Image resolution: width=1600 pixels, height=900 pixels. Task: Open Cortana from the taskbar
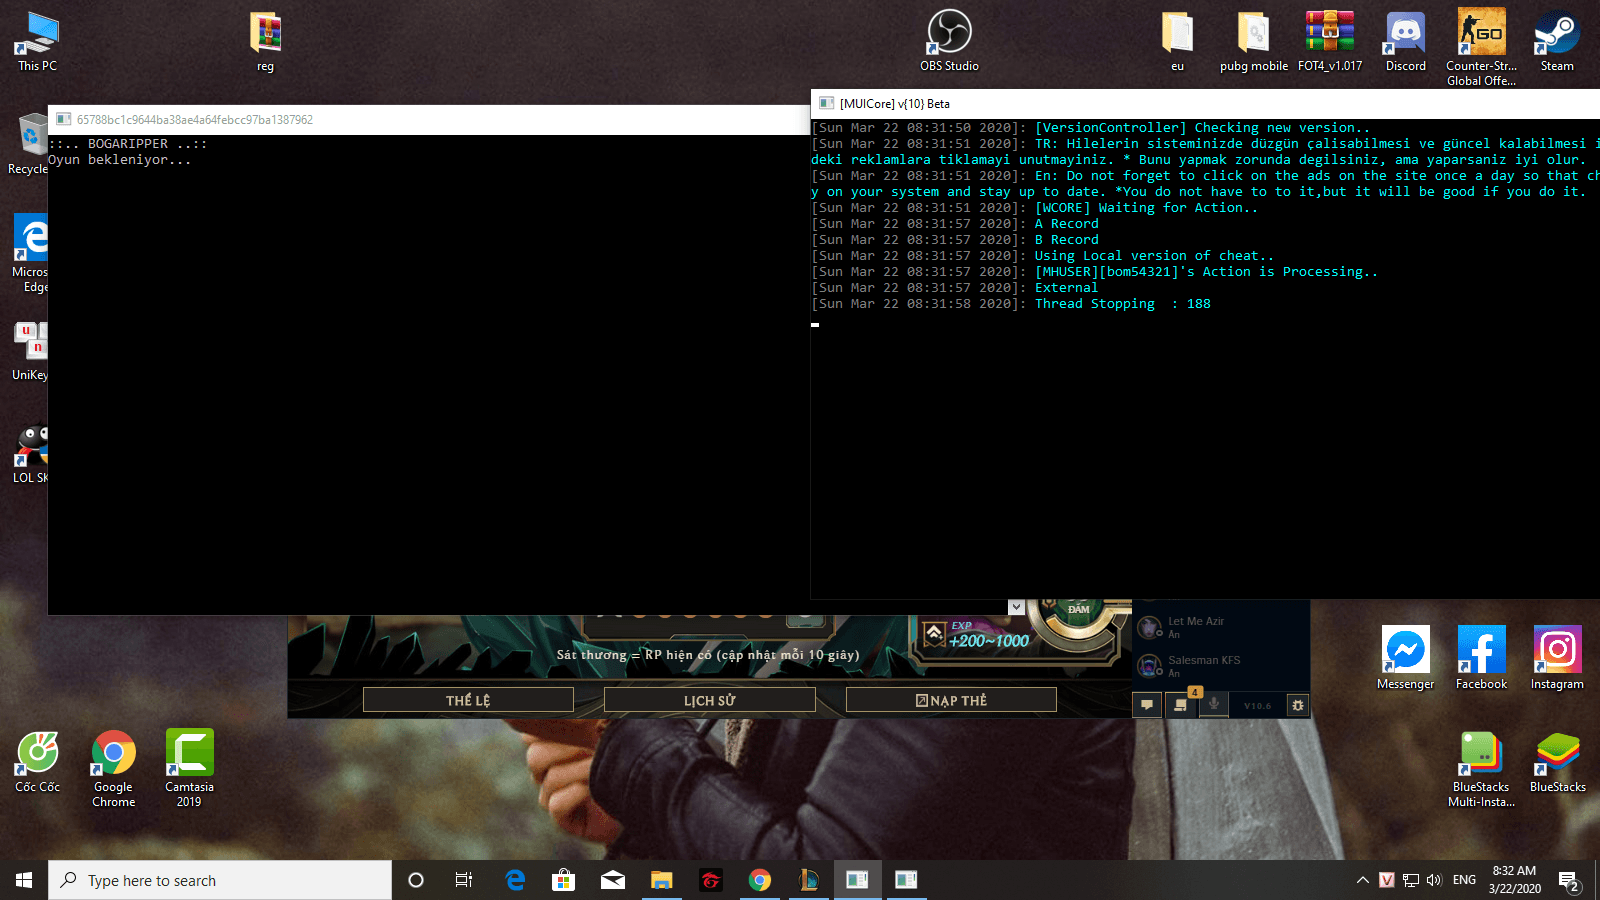[416, 880]
